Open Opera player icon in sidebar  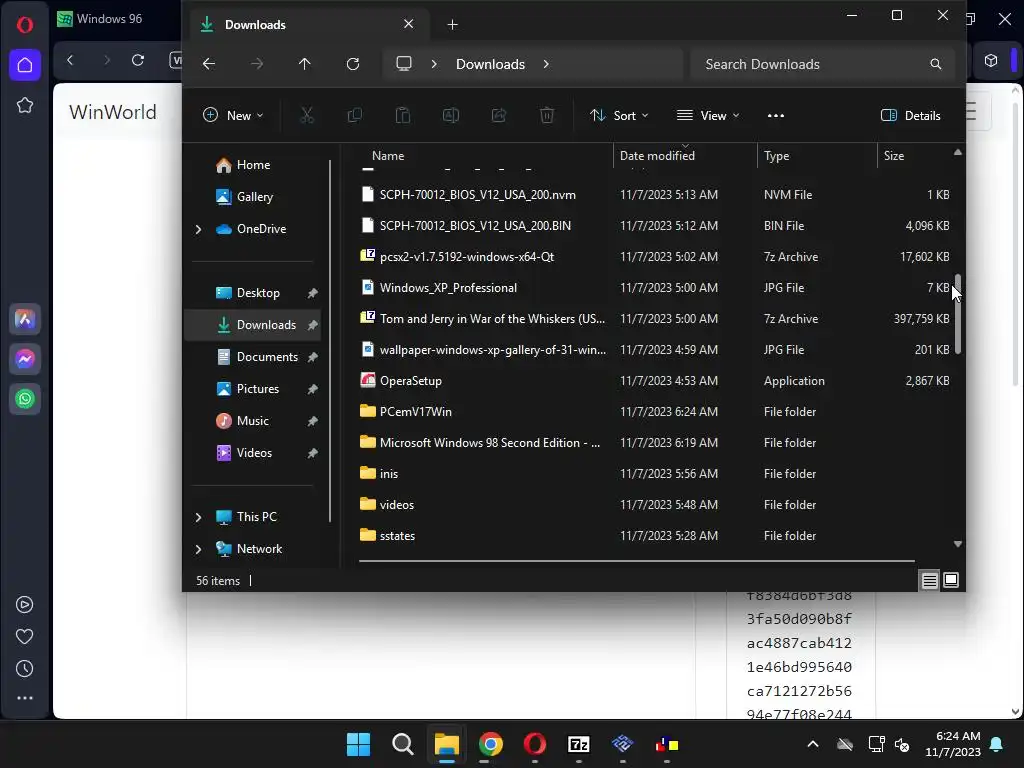25,605
